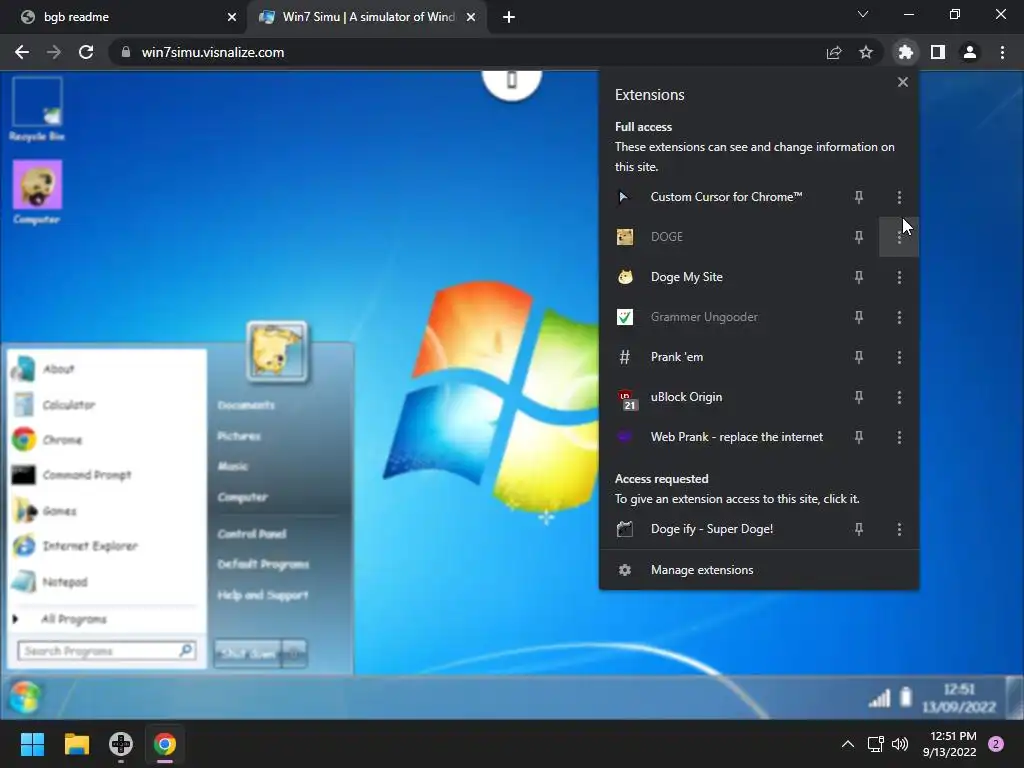Image resolution: width=1024 pixels, height=768 pixels.
Task: Open more options for Prank 'em
Action: click(x=899, y=357)
